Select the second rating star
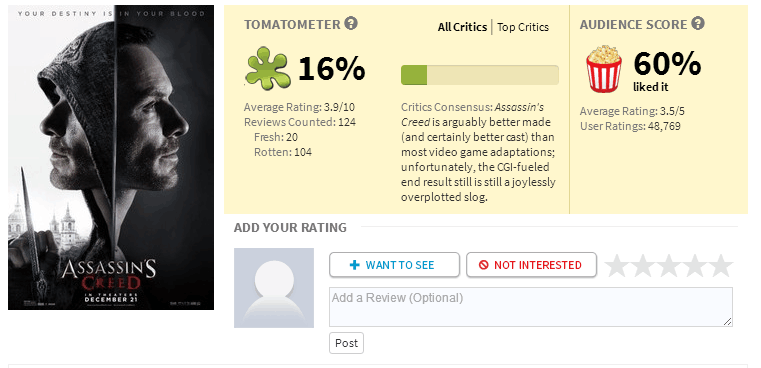The height and width of the screenshot is (368, 761). (x=643, y=266)
